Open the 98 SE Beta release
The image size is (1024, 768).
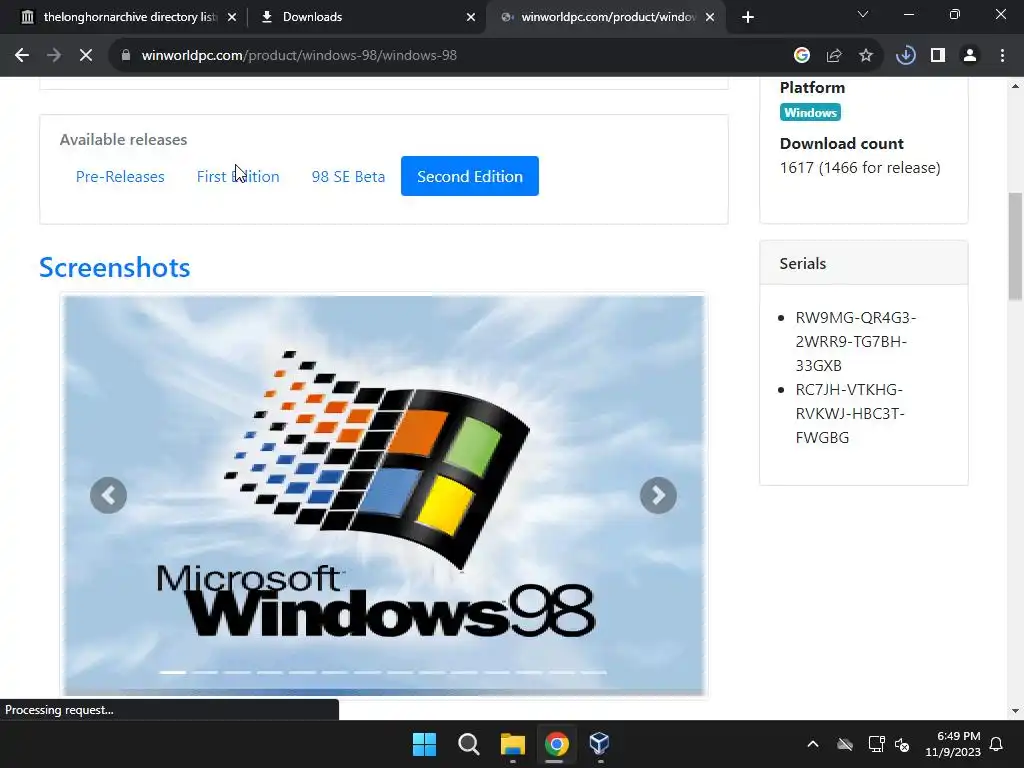tap(348, 176)
